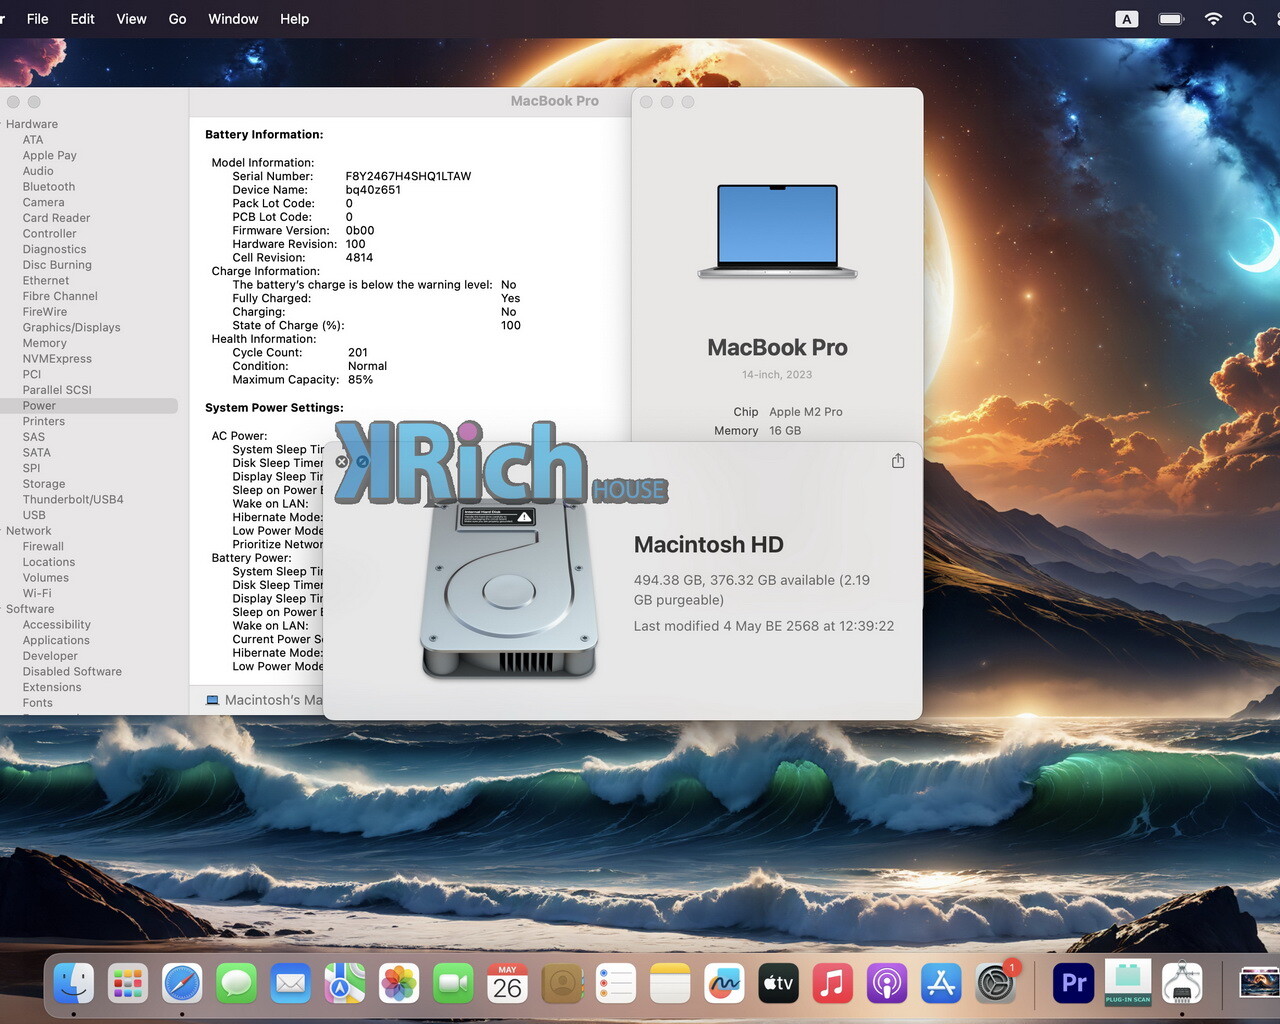Image resolution: width=1280 pixels, height=1024 pixels.
Task: Click the share icon in Quick Look panel
Action: point(898,461)
